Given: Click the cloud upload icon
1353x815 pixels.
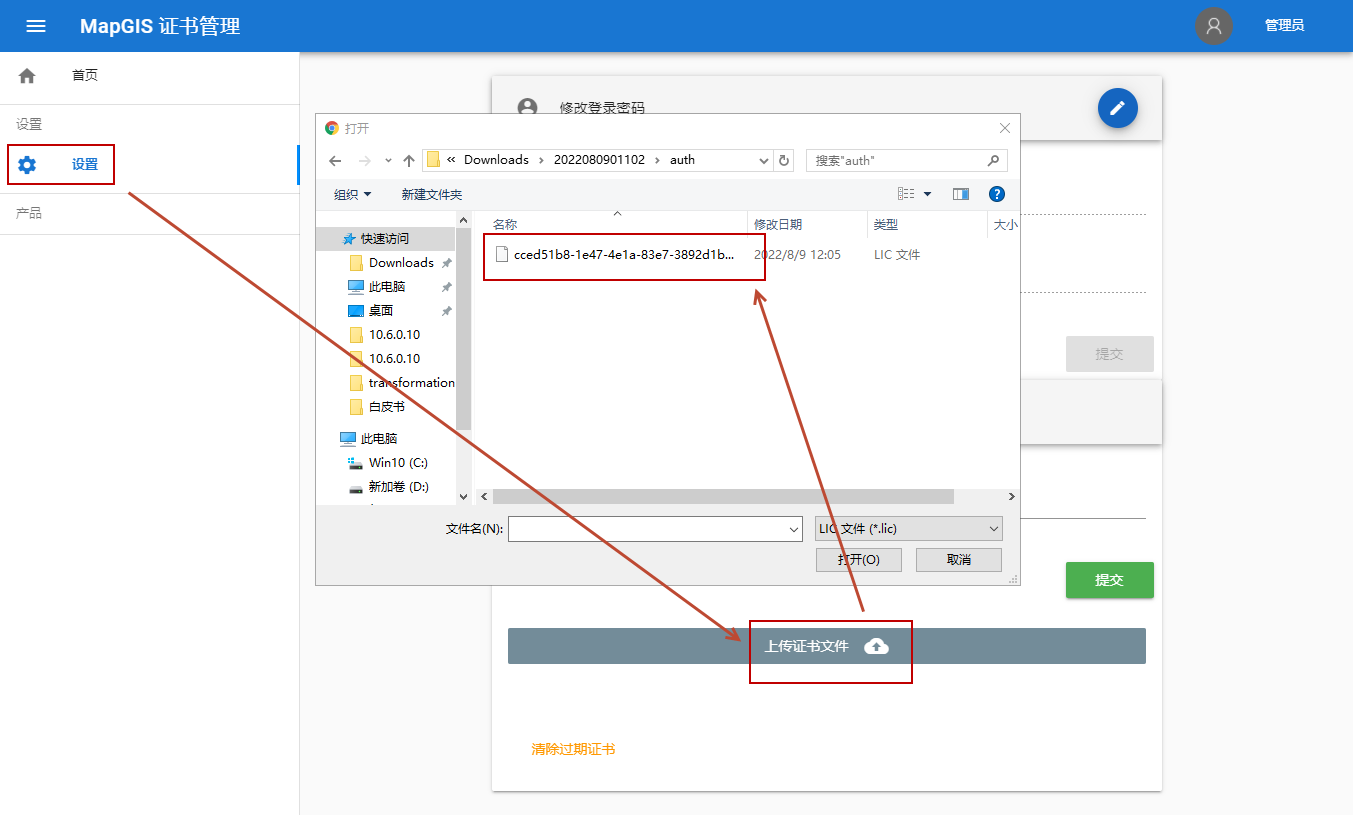Looking at the screenshot, I should click(876, 646).
